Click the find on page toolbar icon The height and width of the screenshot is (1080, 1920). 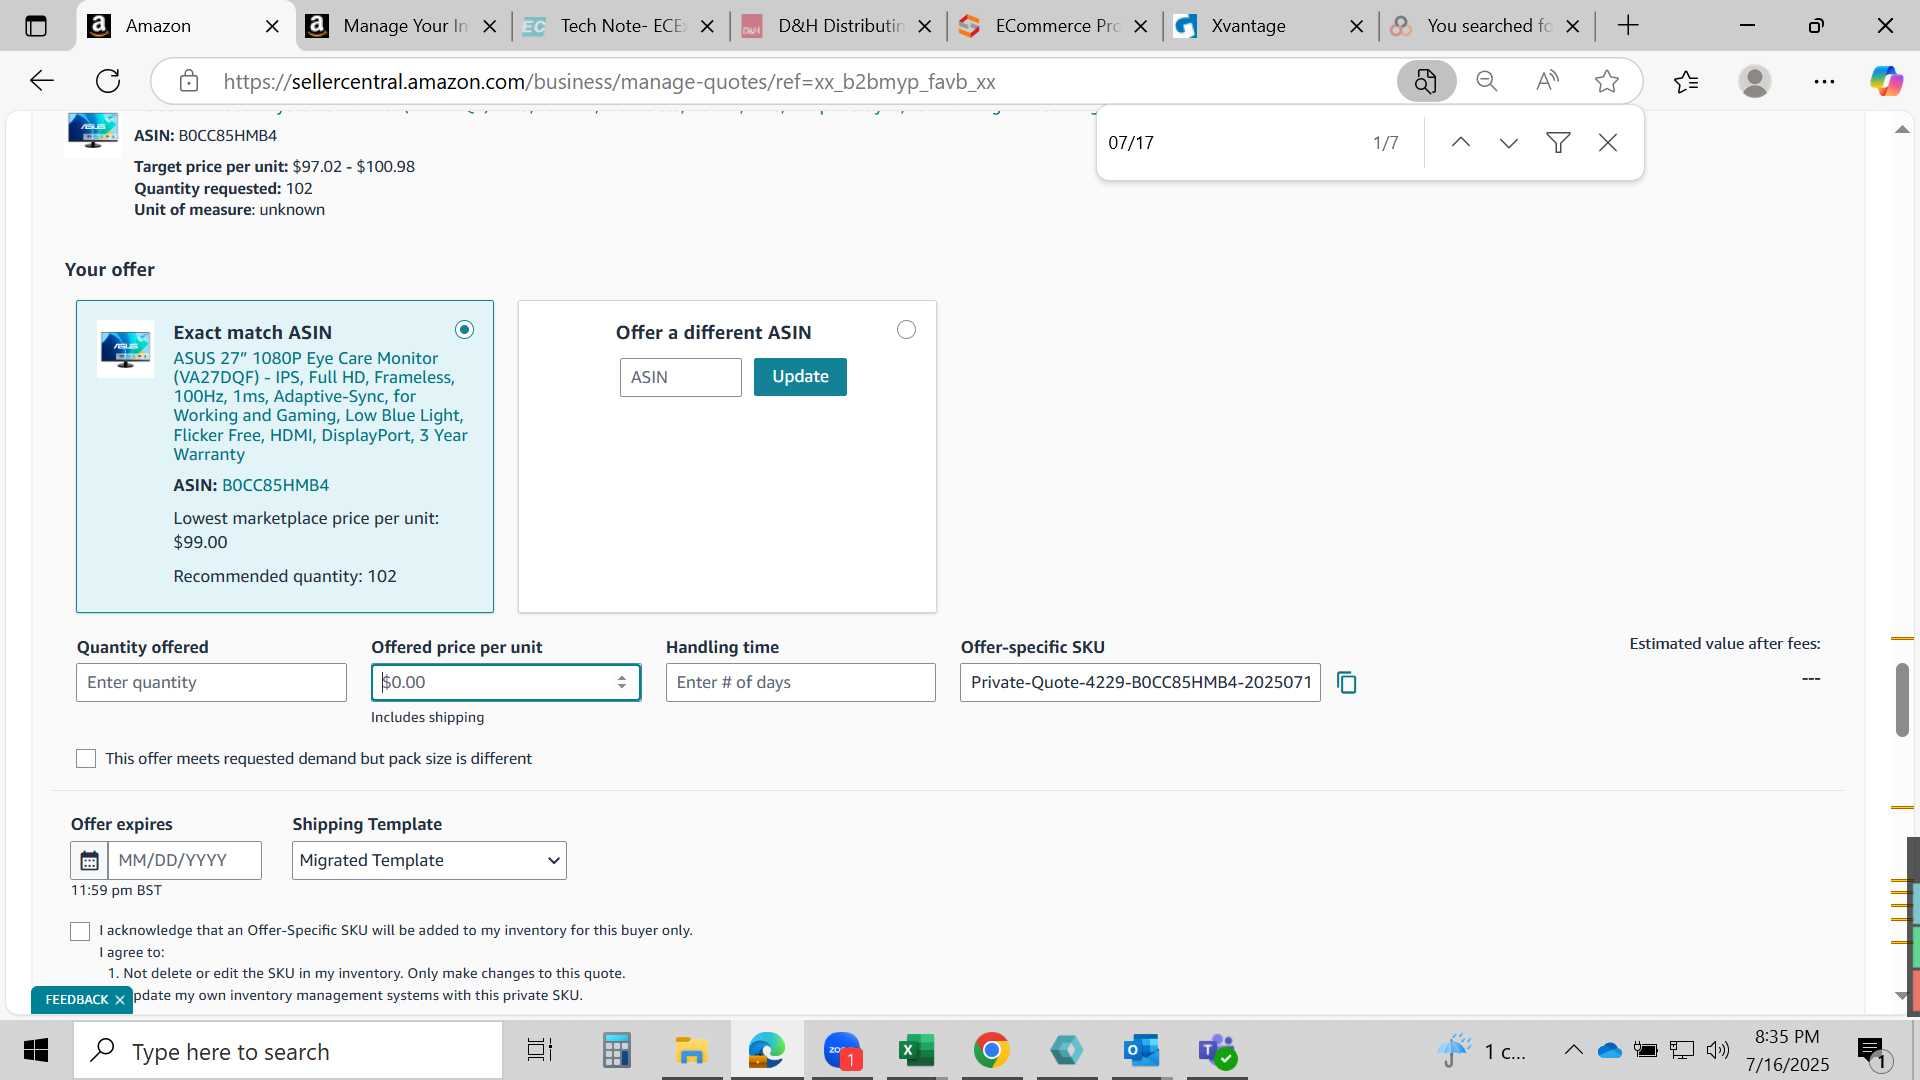pyautogui.click(x=1426, y=81)
